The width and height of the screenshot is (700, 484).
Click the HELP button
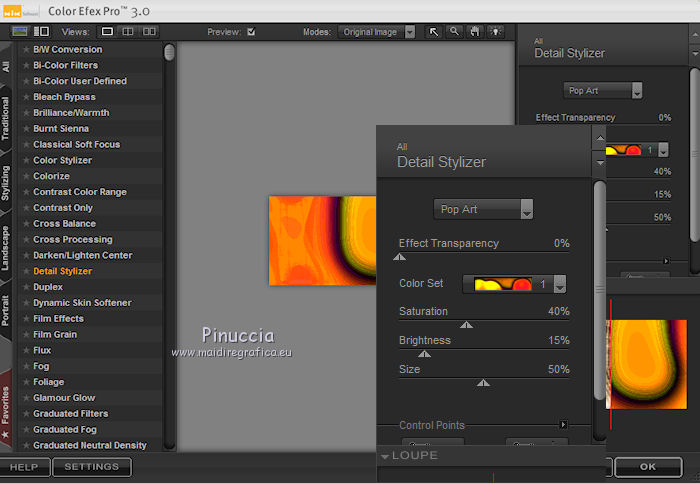[25, 467]
